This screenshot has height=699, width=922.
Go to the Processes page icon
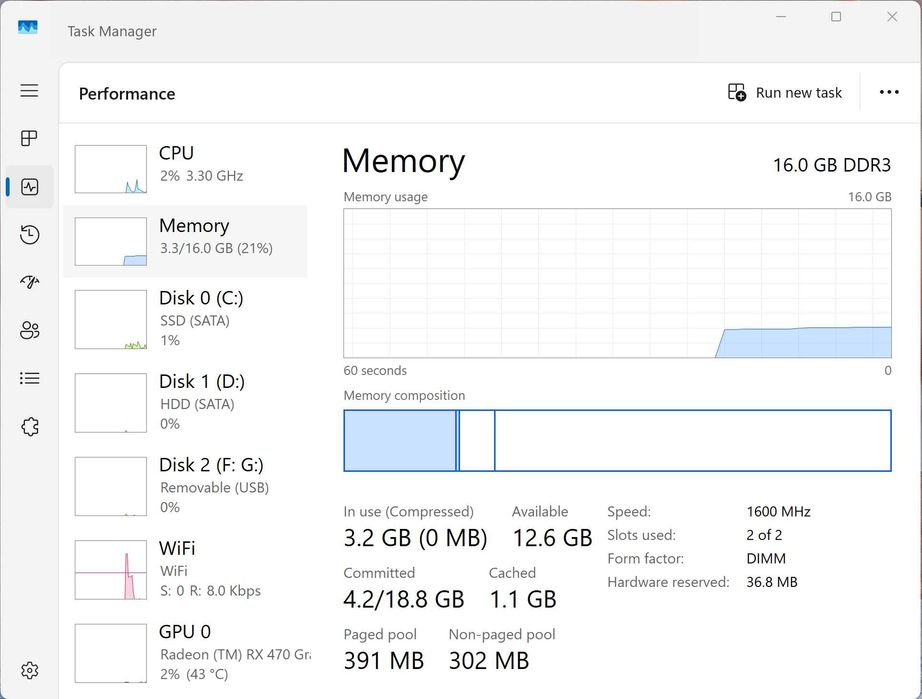pyautogui.click(x=30, y=138)
